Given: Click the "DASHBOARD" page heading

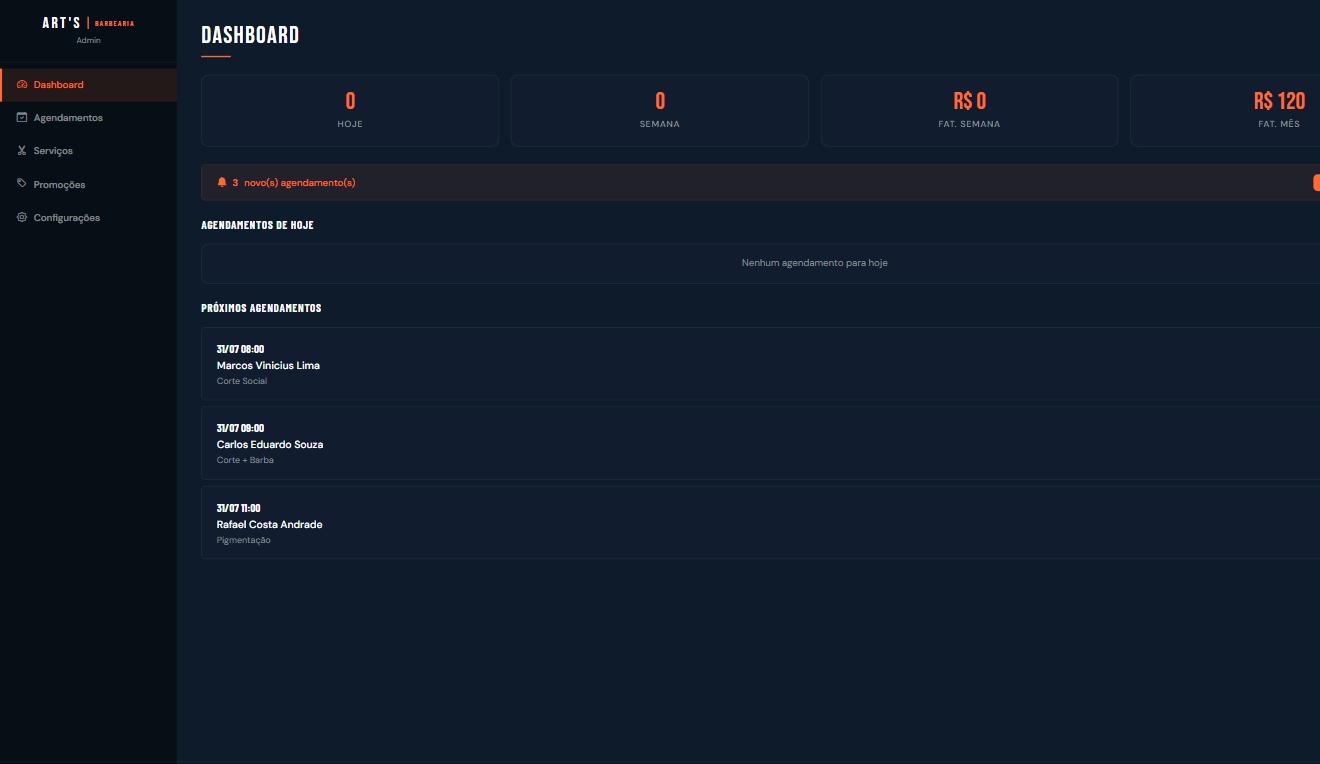Looking at the screenshot, I should [250, 35].
